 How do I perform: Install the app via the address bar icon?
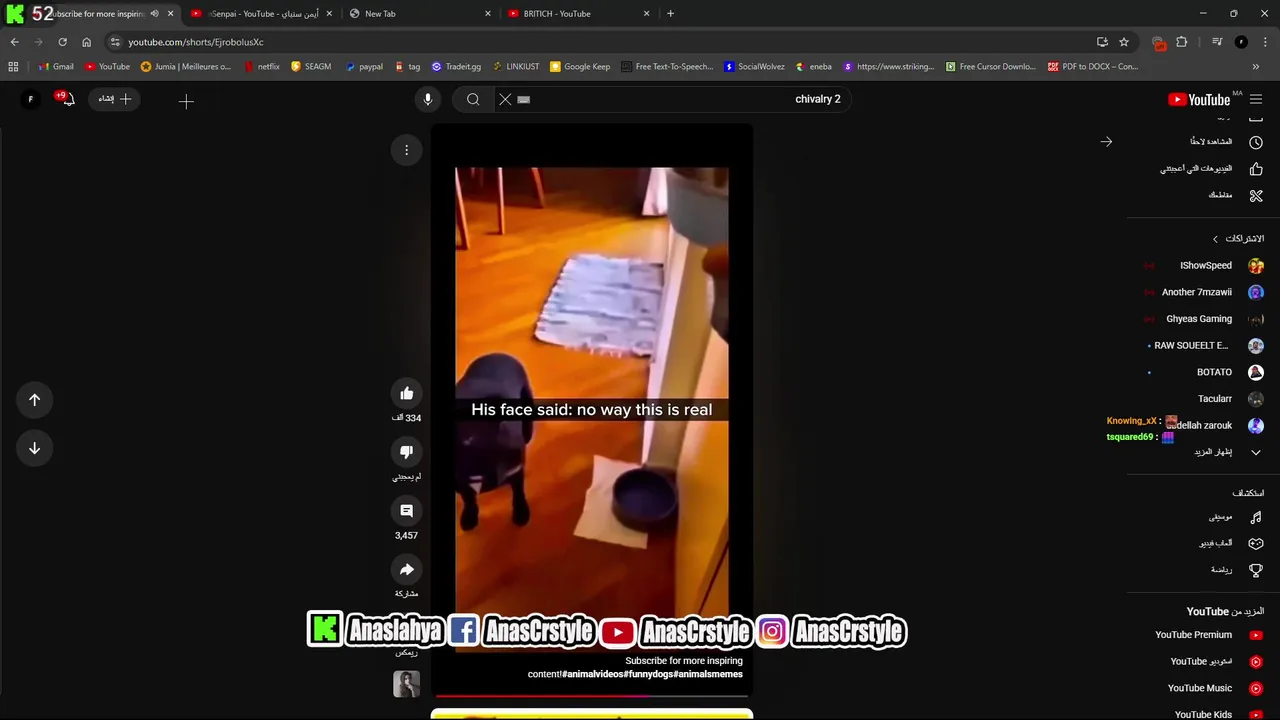1102,42
